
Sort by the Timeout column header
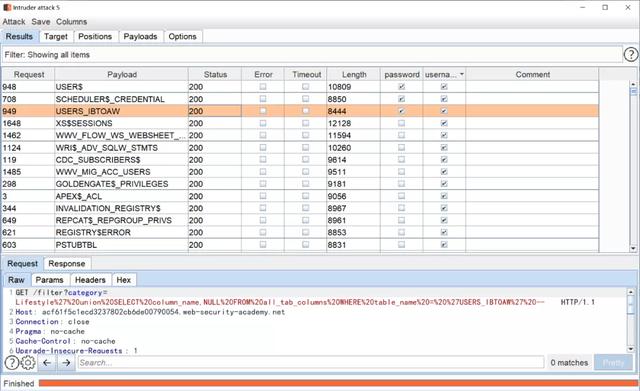[x=306, y=74]
